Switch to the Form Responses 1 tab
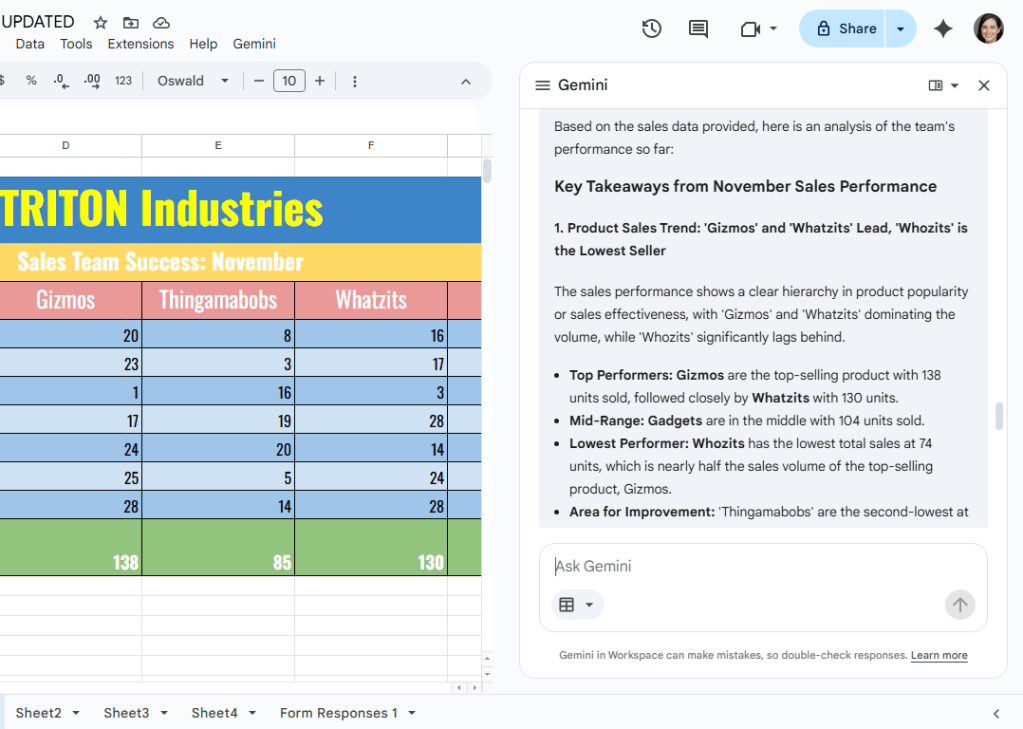 [338, 713]
